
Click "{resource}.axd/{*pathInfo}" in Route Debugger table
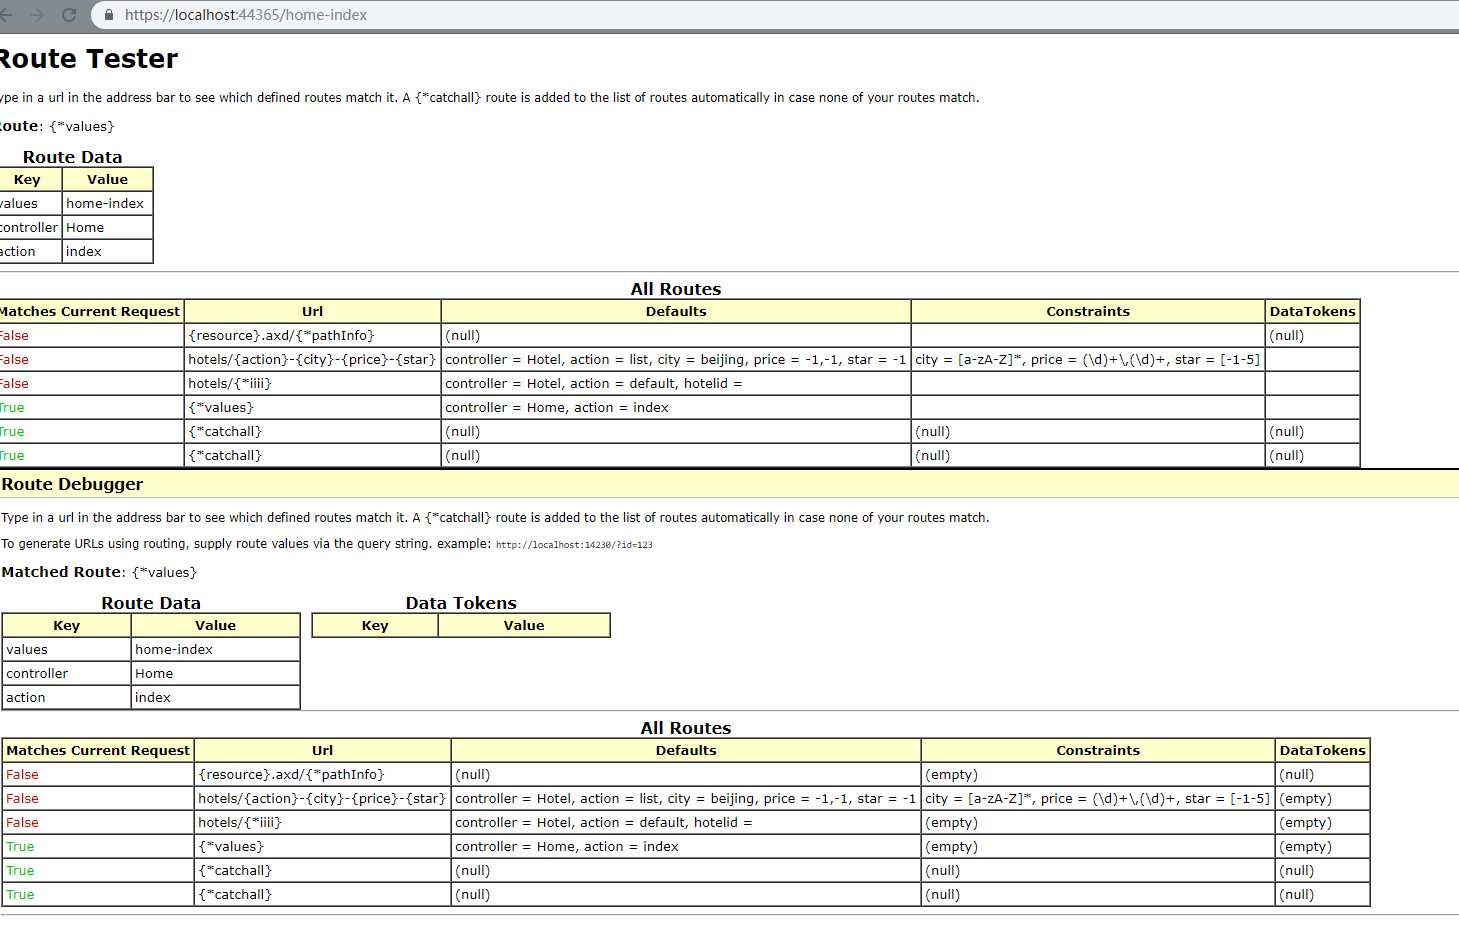292,774
